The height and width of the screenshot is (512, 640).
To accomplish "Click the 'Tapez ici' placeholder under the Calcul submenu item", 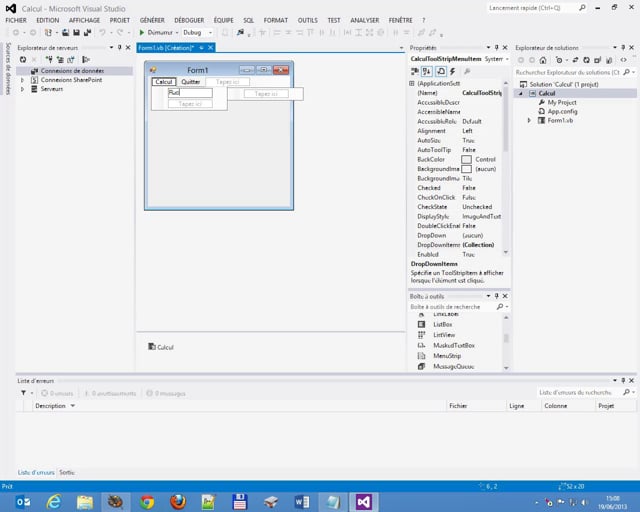I will (190, 104).
